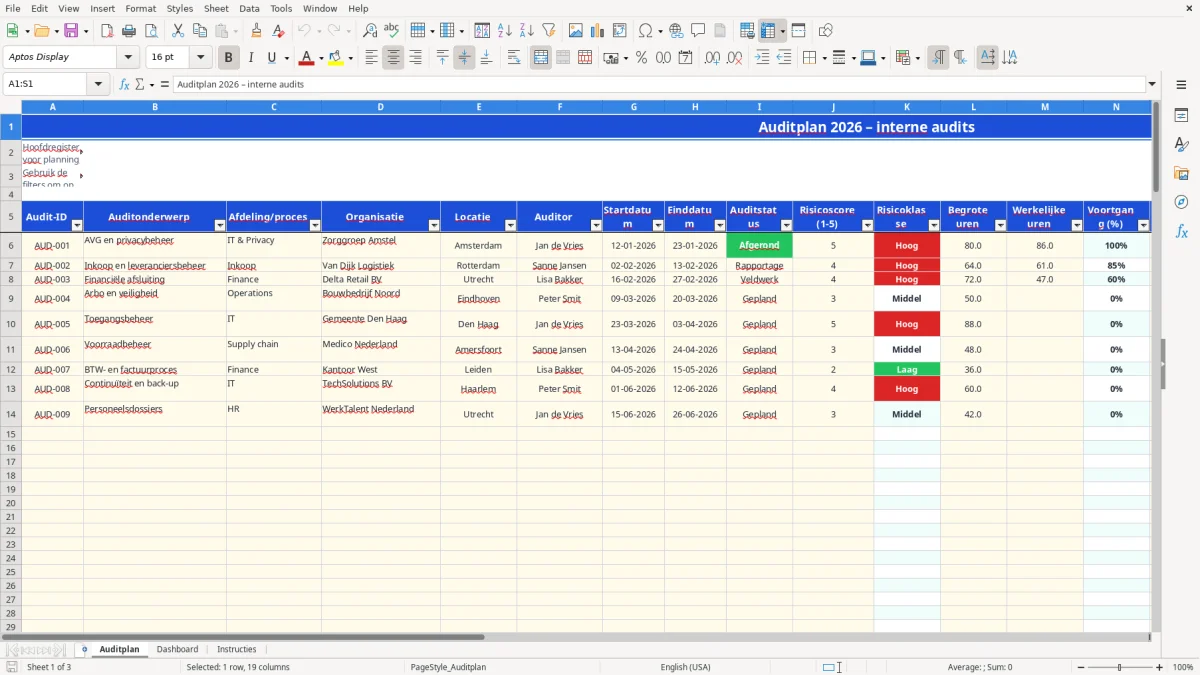The width and height of the screenshot is (1200, 675).
Task: Open the Auditor column filter dropdown
Action: tap(596, 225)
